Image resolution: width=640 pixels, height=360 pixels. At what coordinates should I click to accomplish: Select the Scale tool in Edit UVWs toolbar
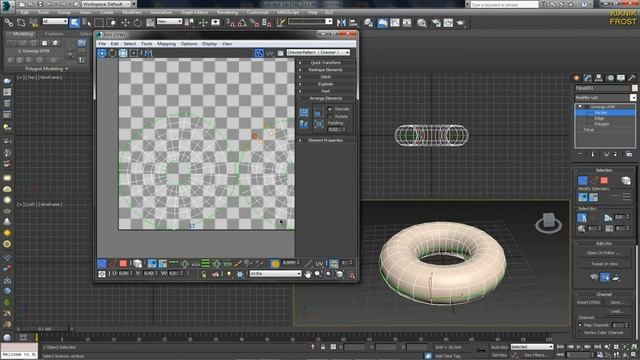pyautogui.click(x=123, y=53)
